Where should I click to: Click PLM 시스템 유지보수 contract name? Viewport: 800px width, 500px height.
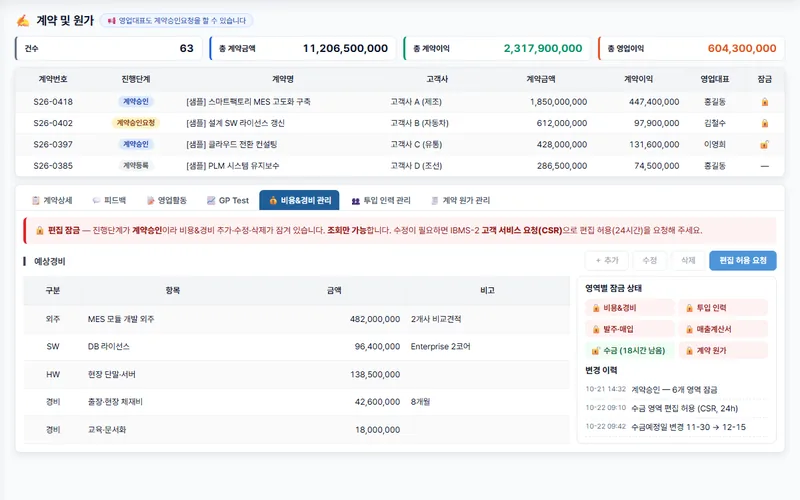233,166
